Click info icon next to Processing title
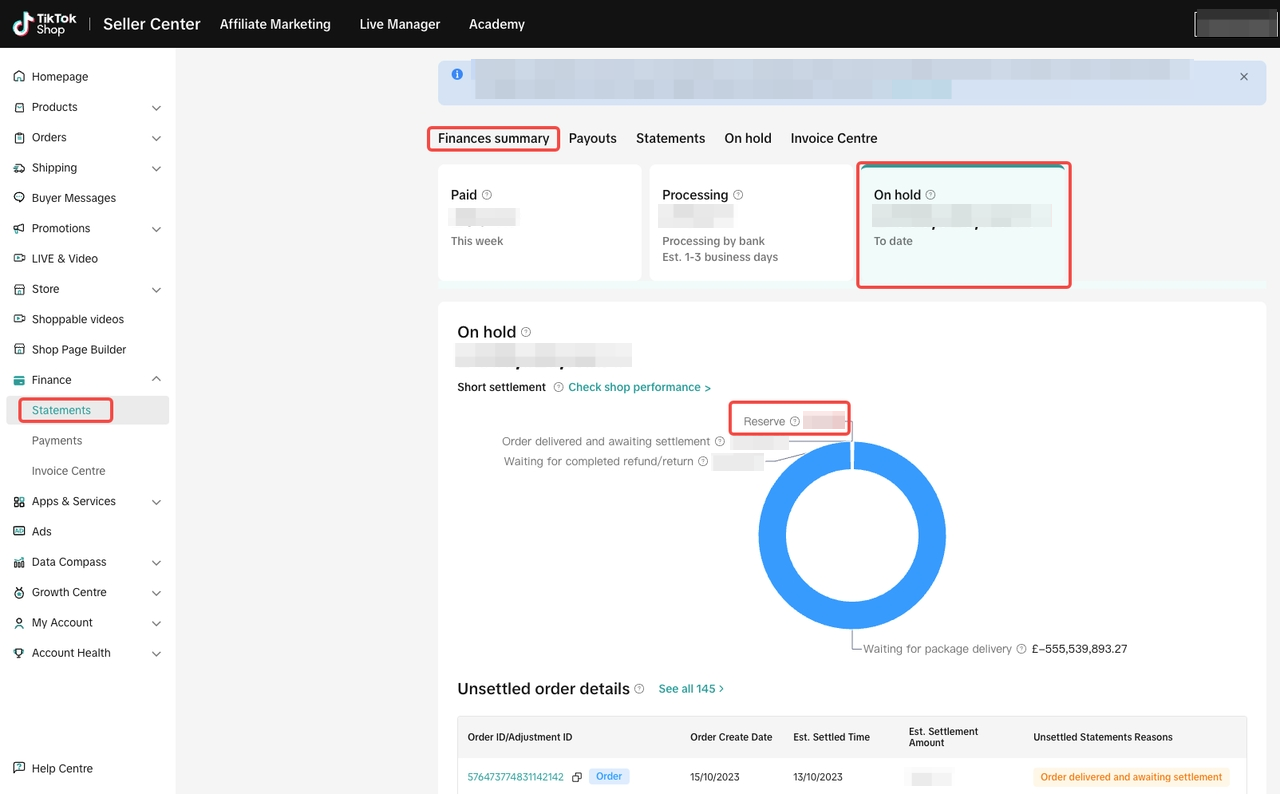 click(x=738, y=195)
